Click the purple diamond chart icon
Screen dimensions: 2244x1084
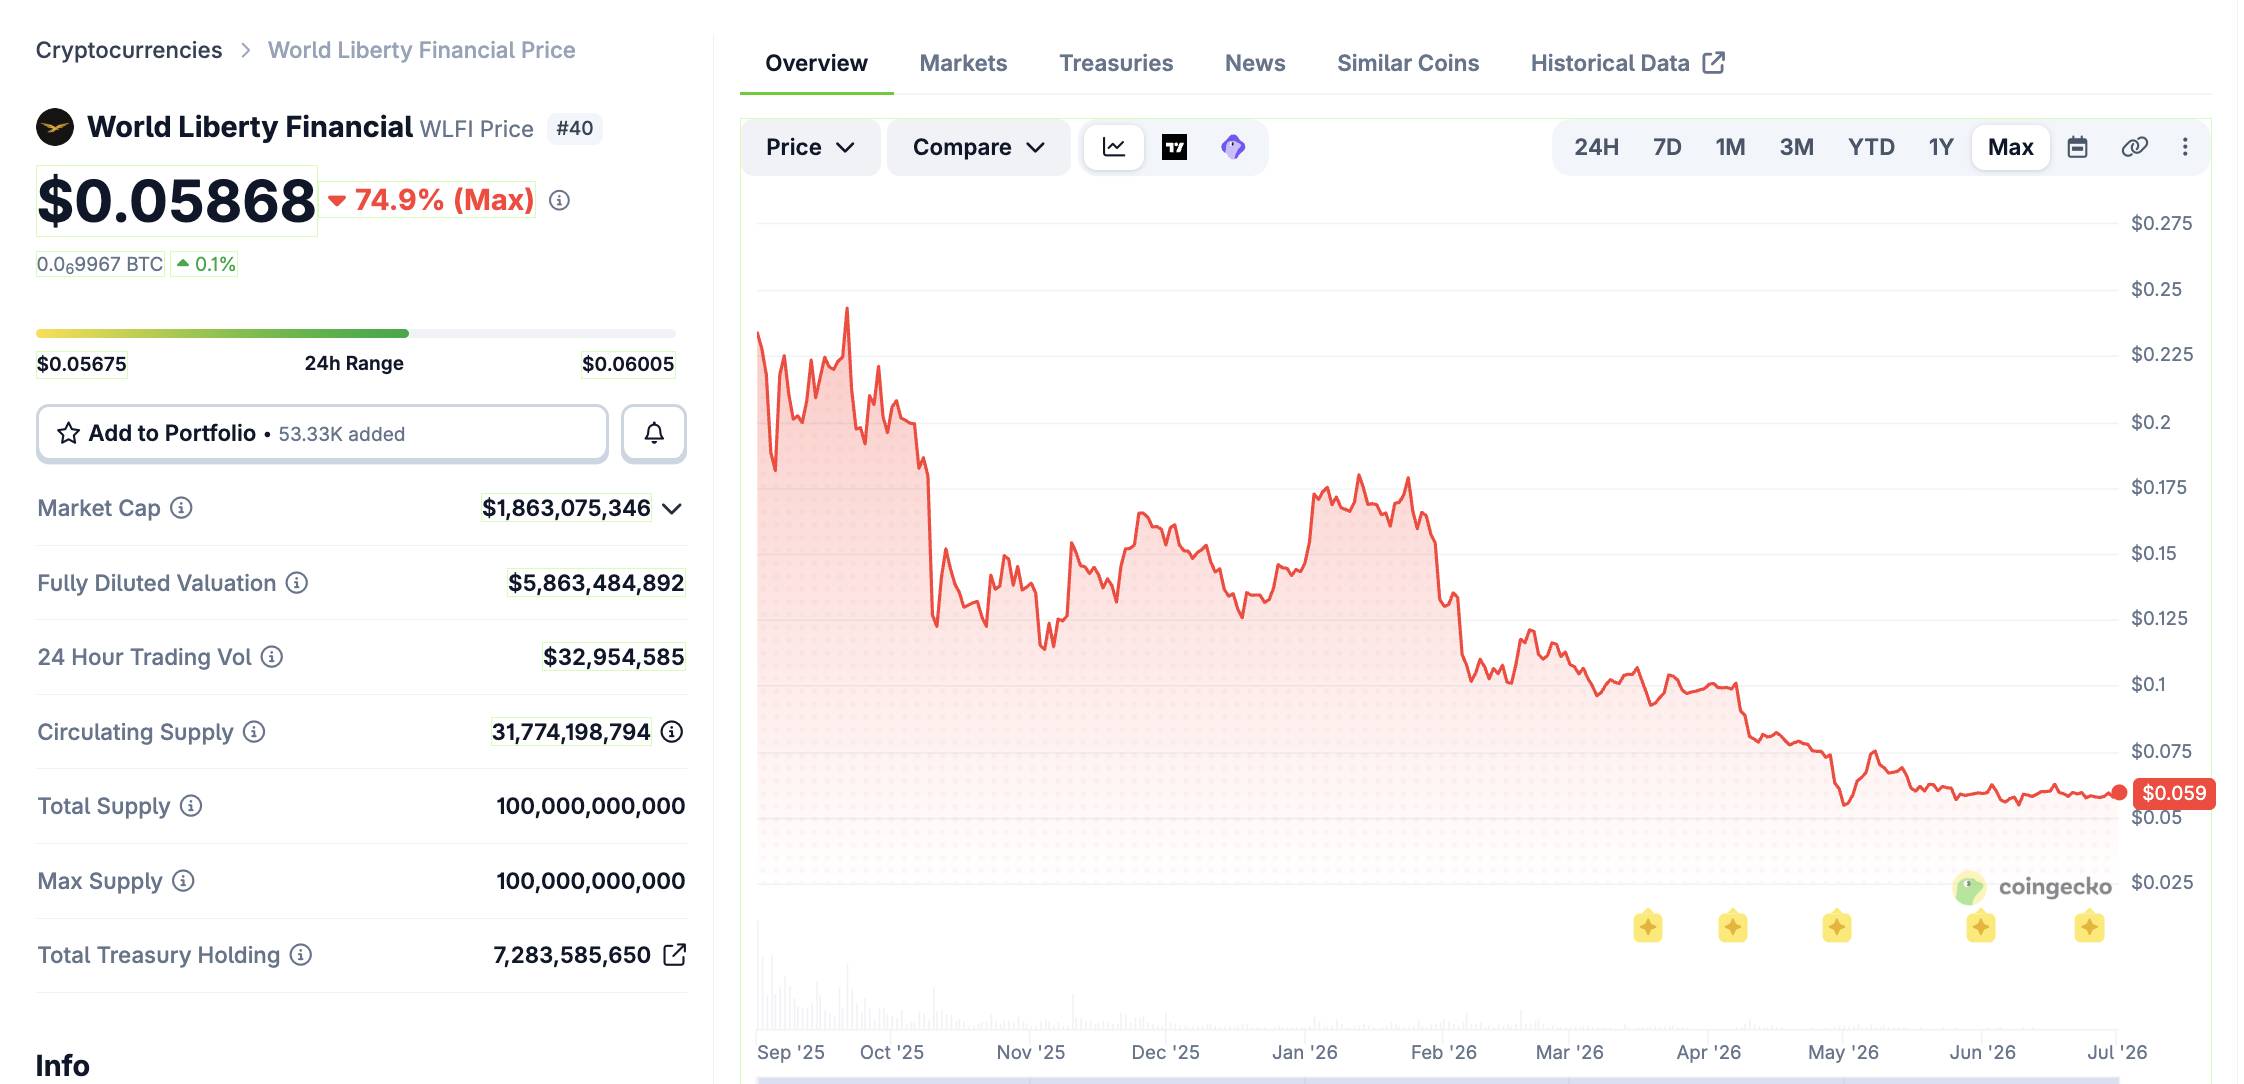click(1233, 147)
